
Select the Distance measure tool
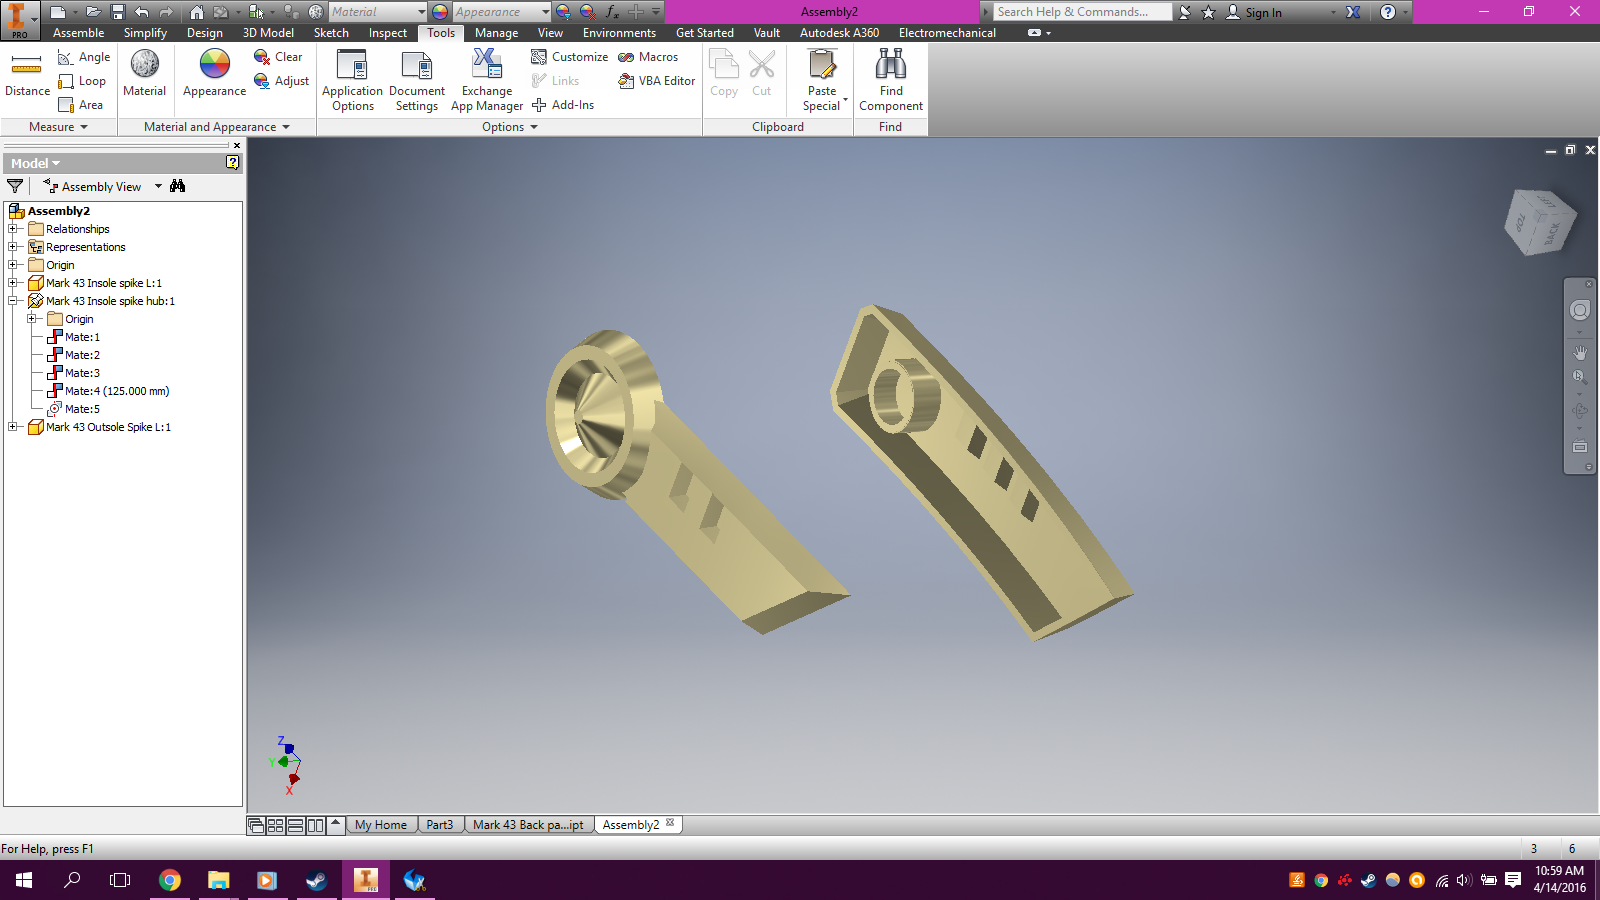(27, 75)
